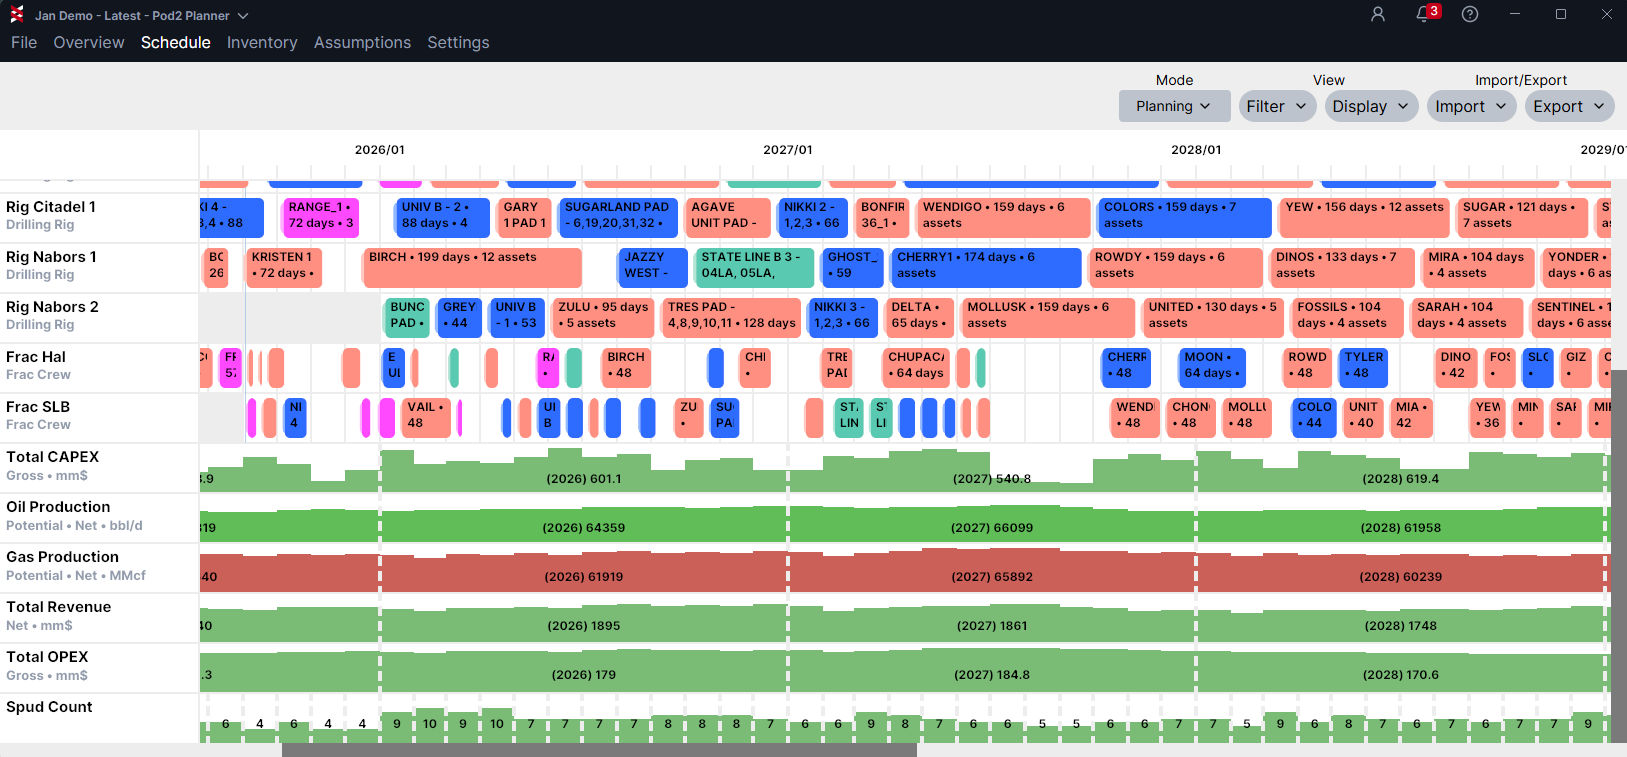Click the red app logo icon
Viewport: 1627px width, 757px height.
pos(16,15)
